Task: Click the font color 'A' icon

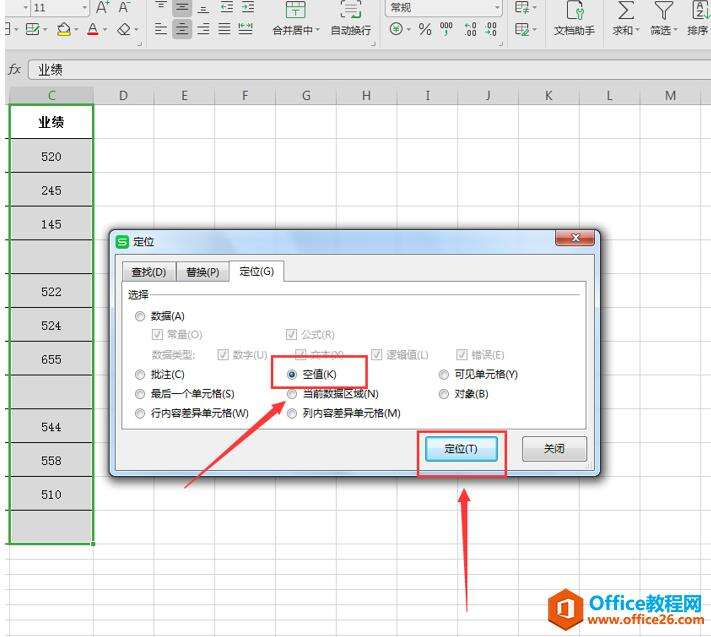Action: (x=92, y=30)
